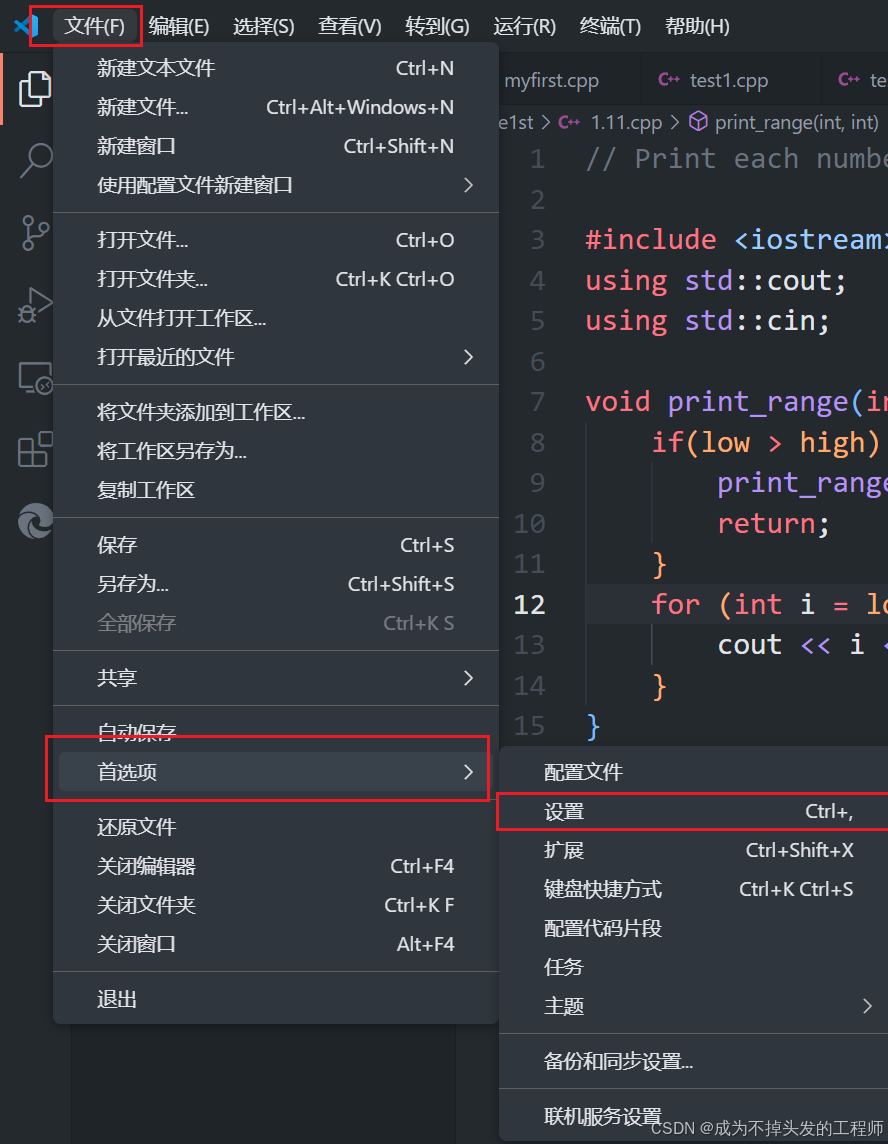Open the Extensions icon
888x1144 pixels.
(36, 450)
